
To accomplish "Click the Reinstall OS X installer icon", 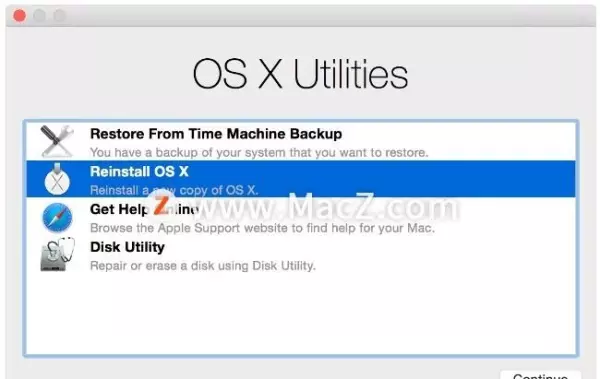I will 57,179.
